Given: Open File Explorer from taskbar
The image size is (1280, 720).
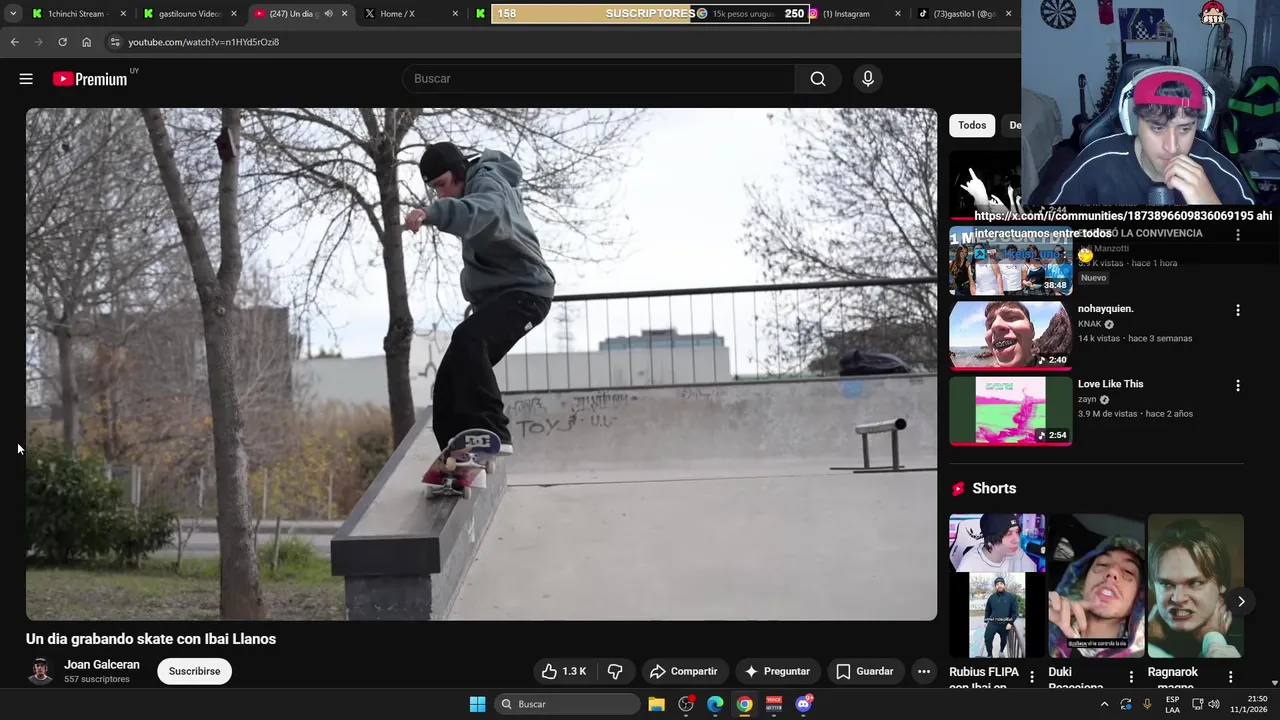Looking at the screenshot, I should tap(656, 704).
